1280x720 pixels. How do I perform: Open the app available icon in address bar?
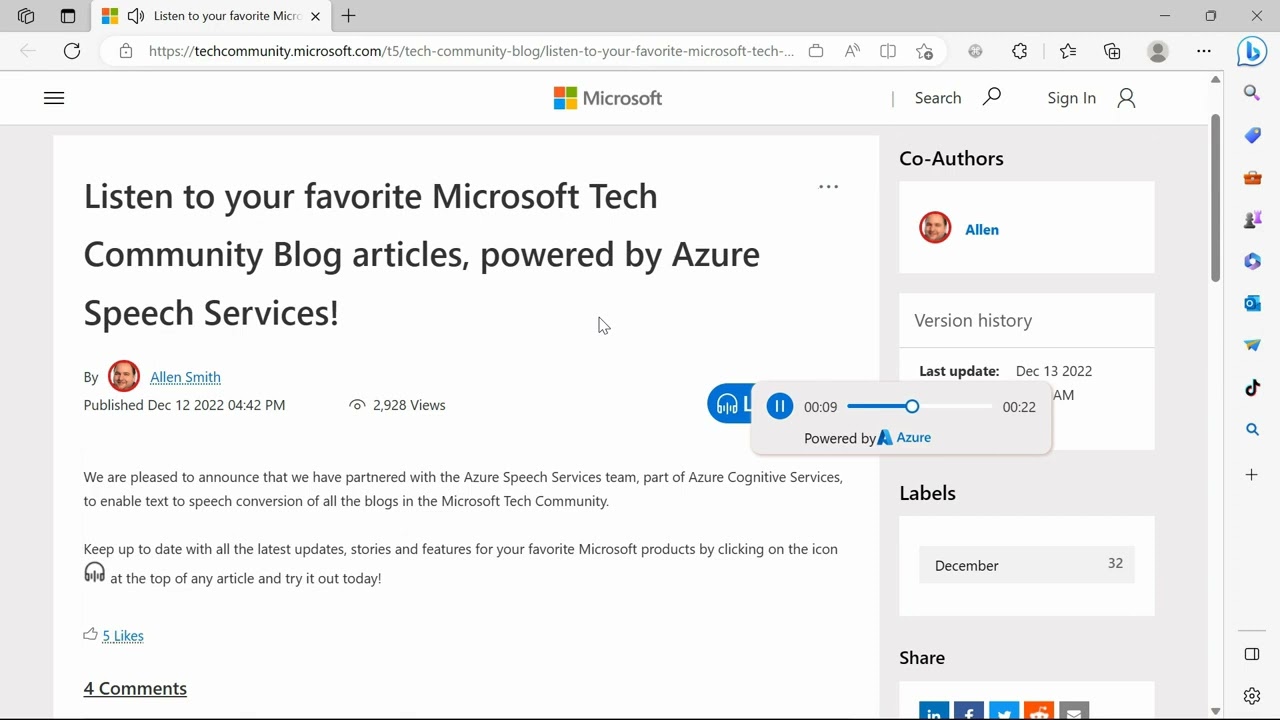816,51
